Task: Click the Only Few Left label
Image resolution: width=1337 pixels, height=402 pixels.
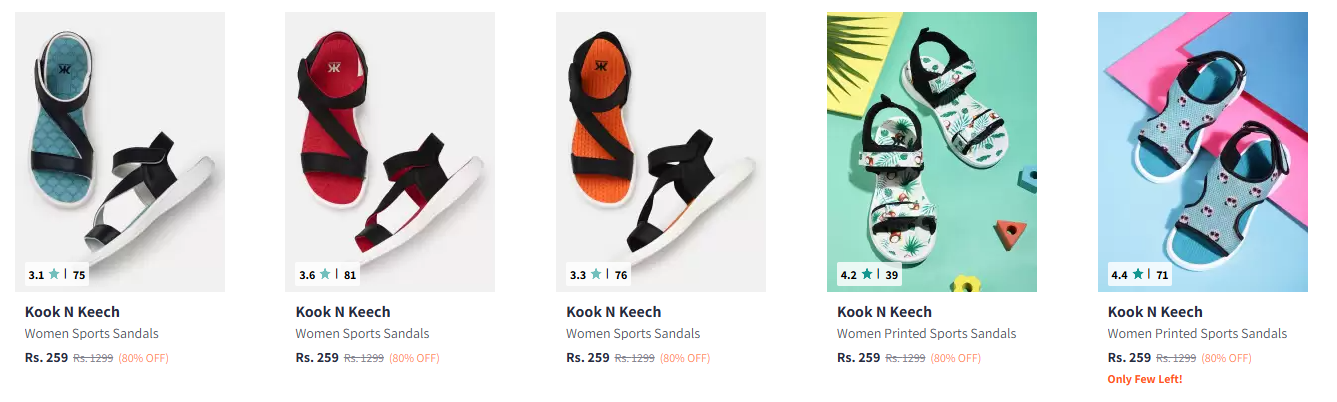Action: pos(1145,380)
